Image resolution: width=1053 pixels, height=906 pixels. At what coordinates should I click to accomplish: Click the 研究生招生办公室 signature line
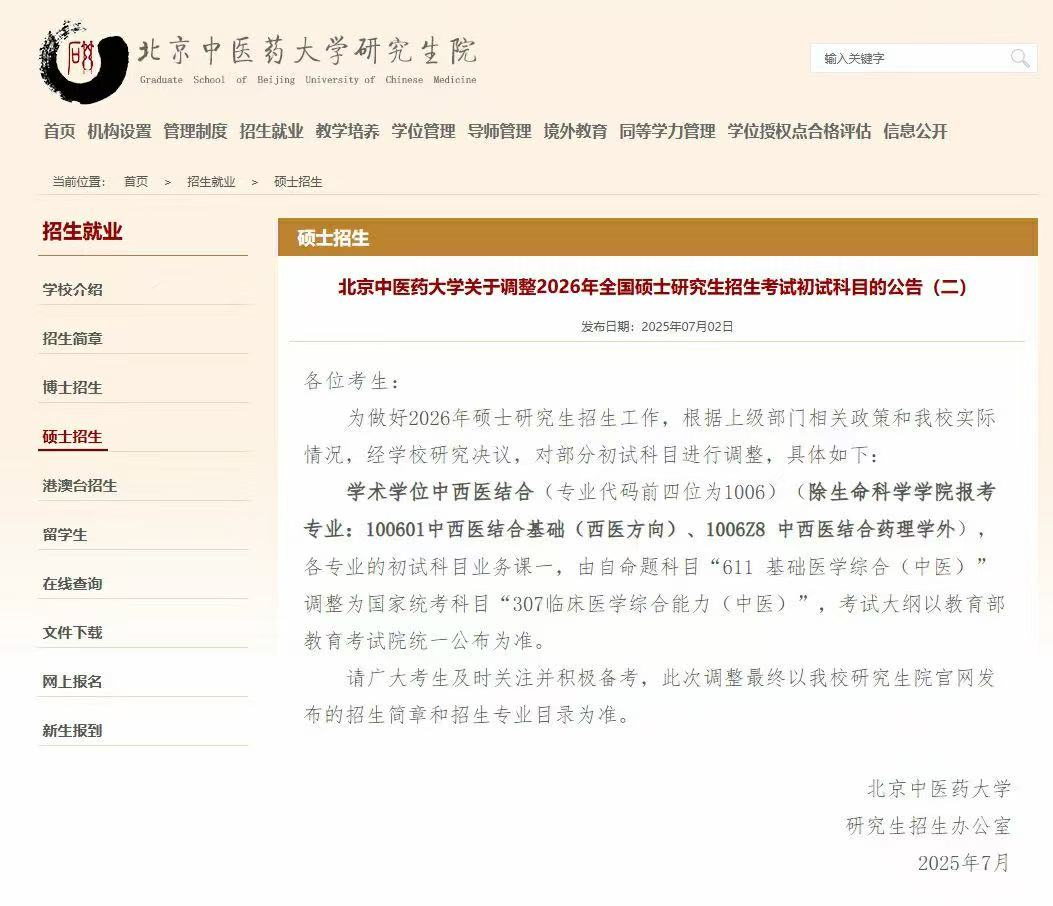(x=929, y=825)
